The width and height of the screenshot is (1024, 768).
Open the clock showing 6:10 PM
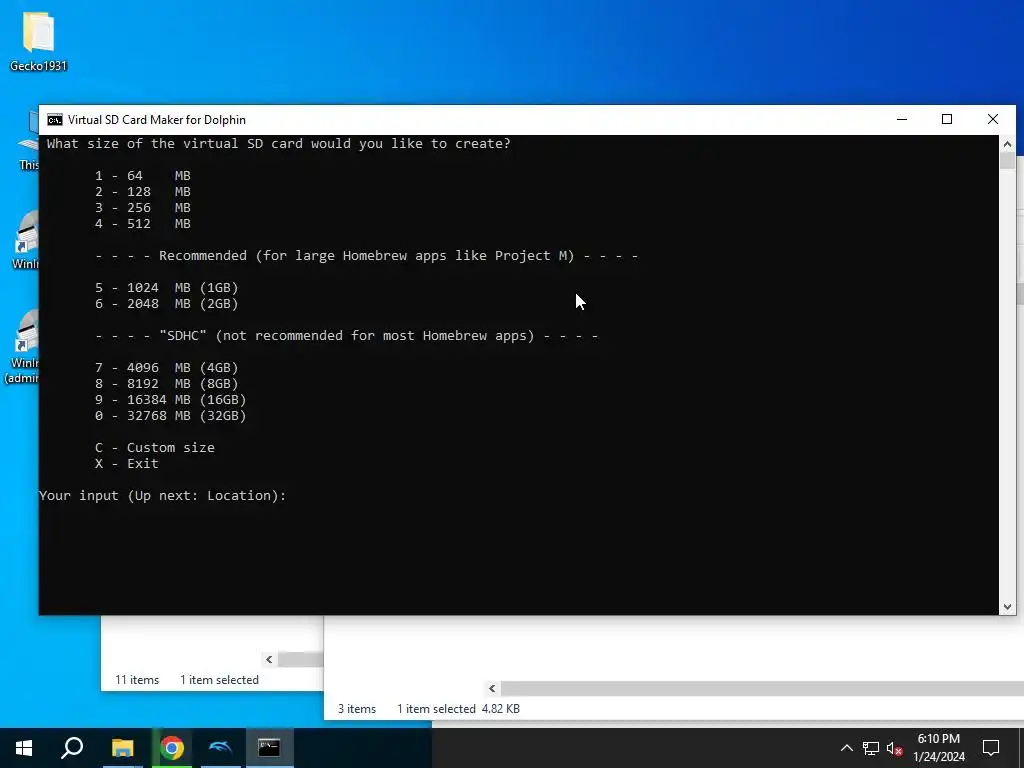[938, 748]
